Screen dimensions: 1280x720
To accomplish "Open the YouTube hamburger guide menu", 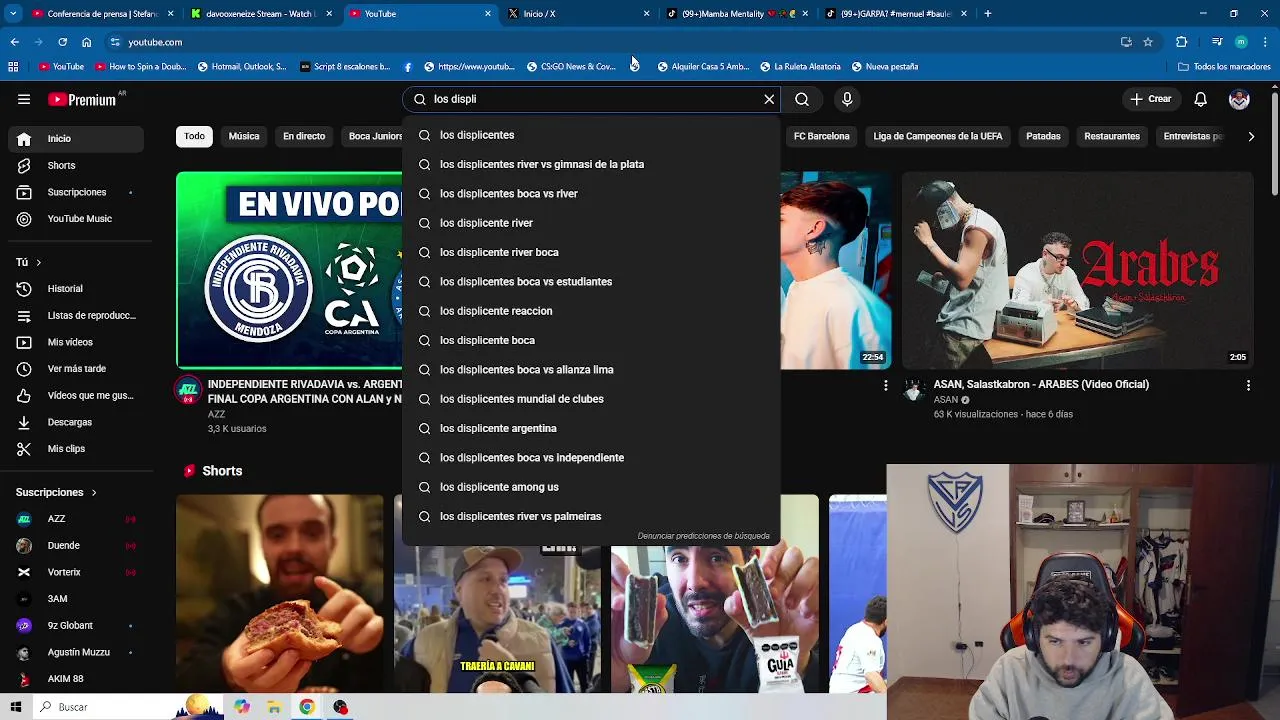I will point(24,99).
